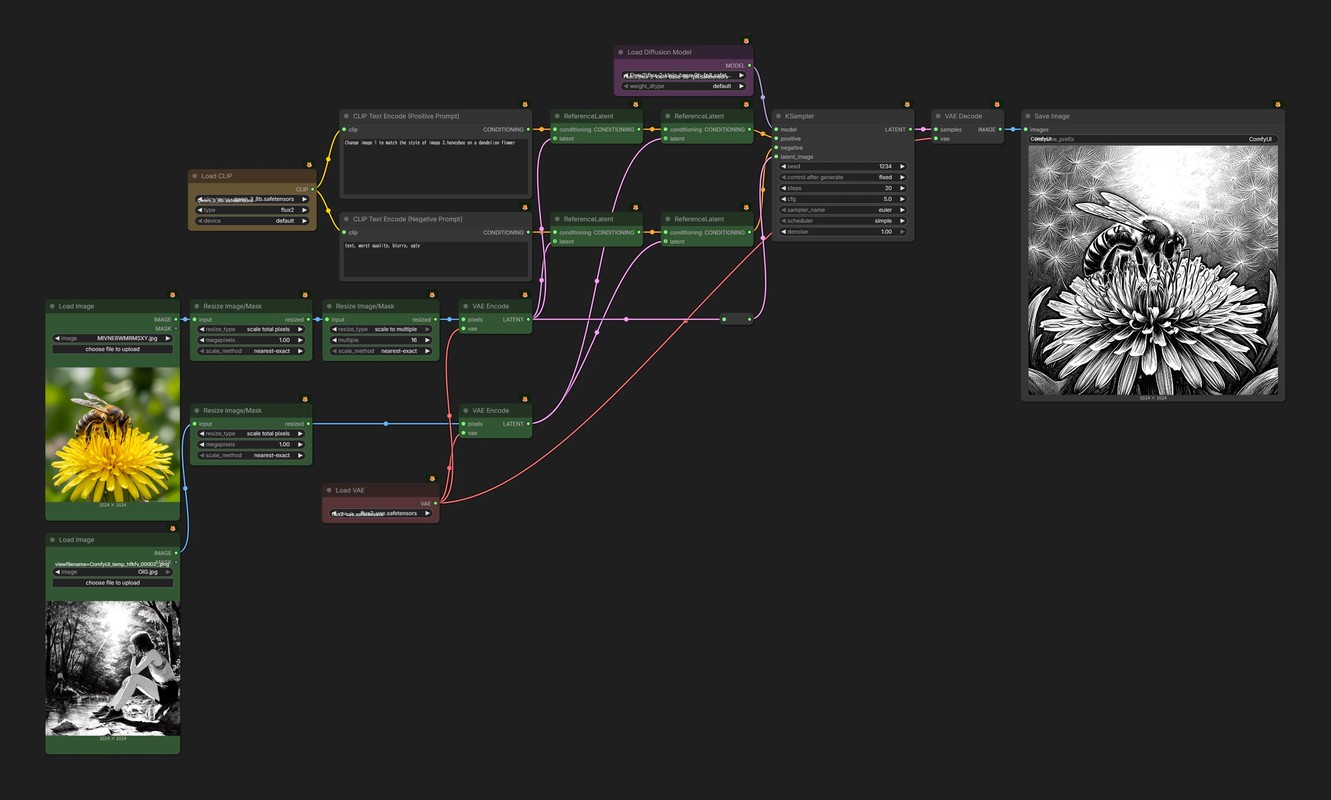Screen dimensions: 1331x800
Task: Click the MODEL output port on Load Diffusion Model
Action: coord(749,65)
